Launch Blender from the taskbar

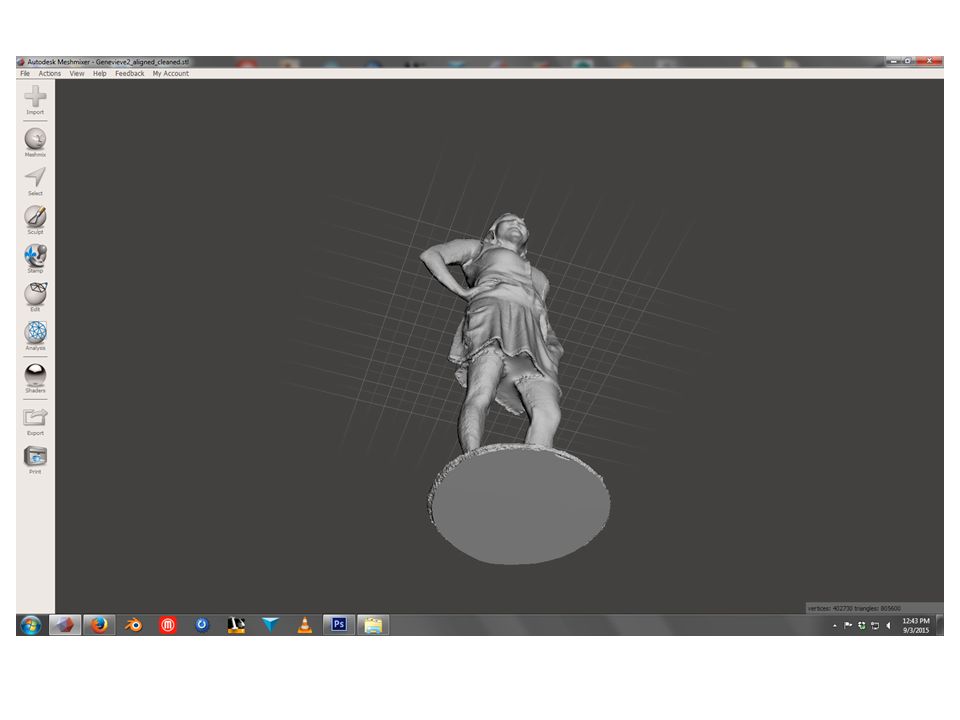[x=133, y=625]
